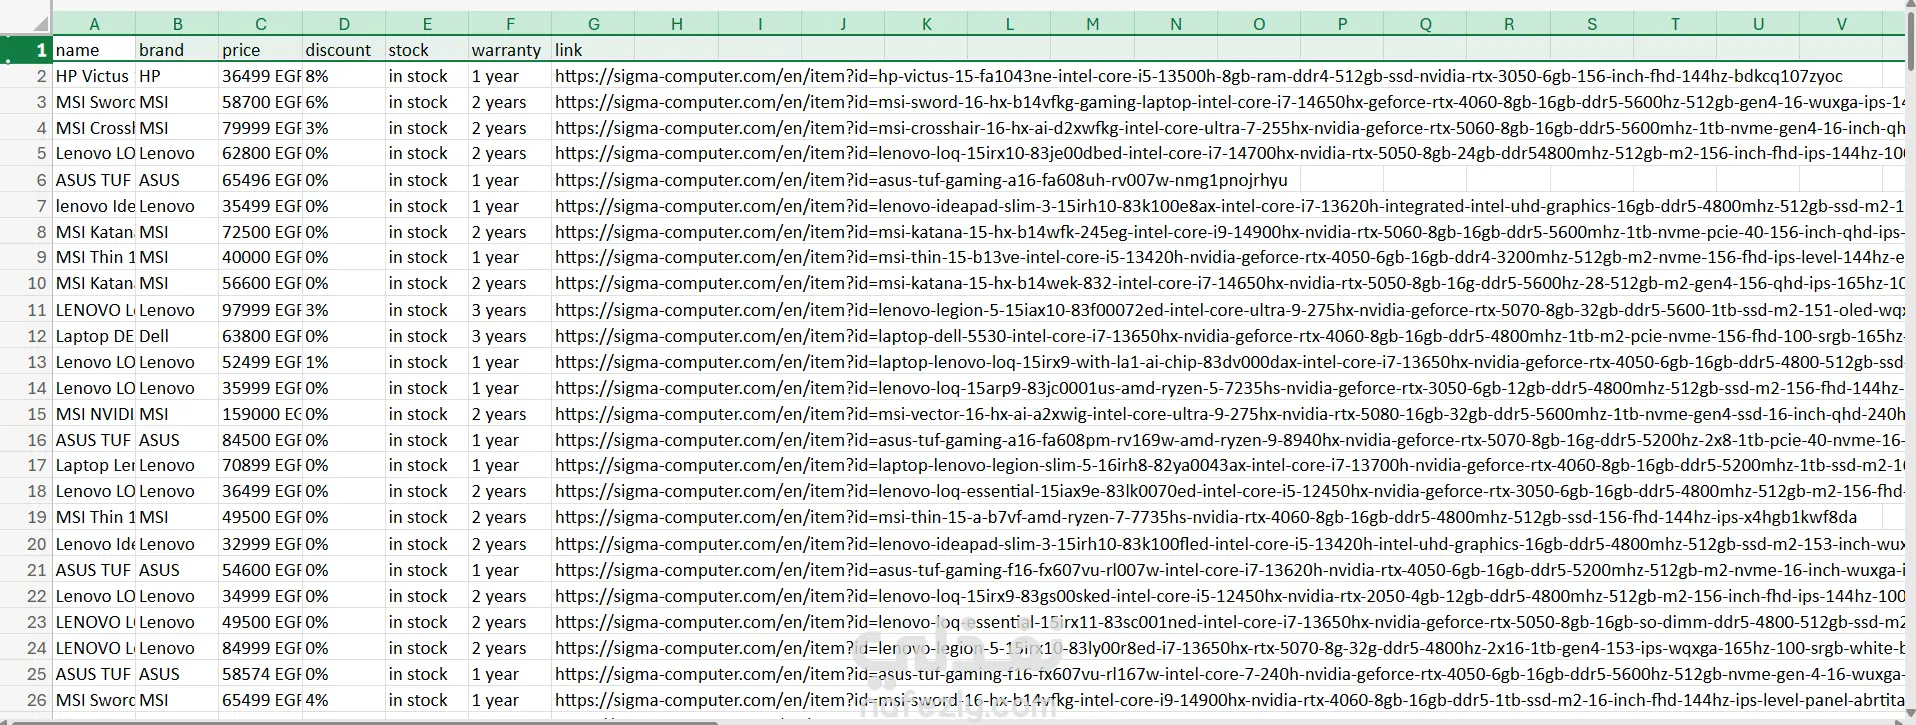Click the 'name' header cell
This screenshot has height=725, width=1916.
pyautogui.click(x=94, y=50)
